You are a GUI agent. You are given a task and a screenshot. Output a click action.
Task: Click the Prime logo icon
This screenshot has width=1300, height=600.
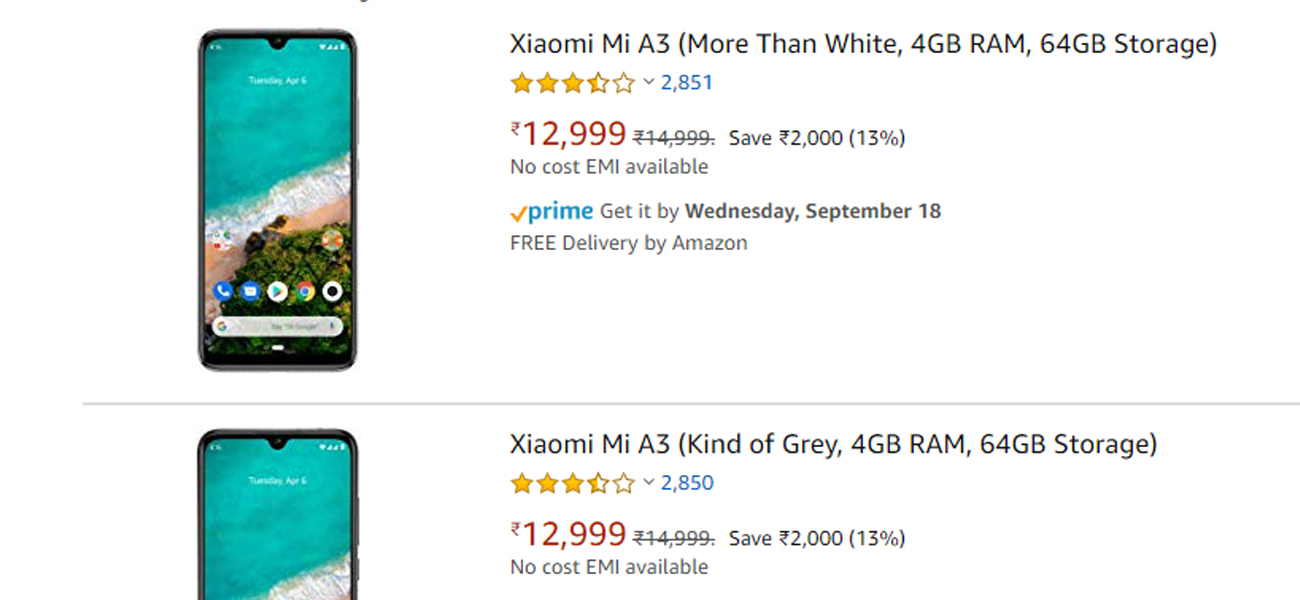tap(551, 212)
